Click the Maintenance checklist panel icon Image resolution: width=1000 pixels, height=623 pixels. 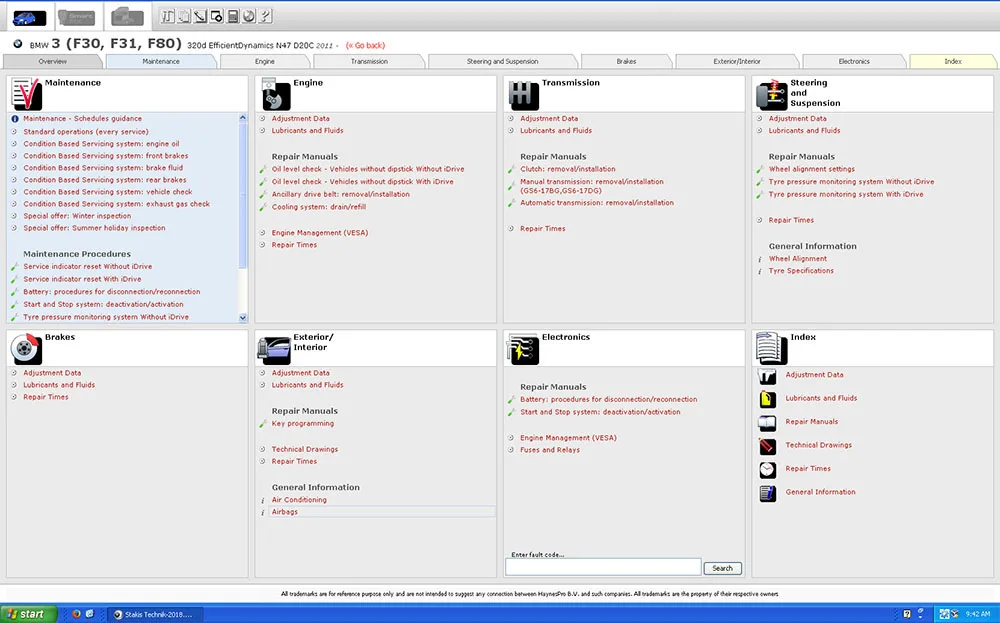[26, 94]
